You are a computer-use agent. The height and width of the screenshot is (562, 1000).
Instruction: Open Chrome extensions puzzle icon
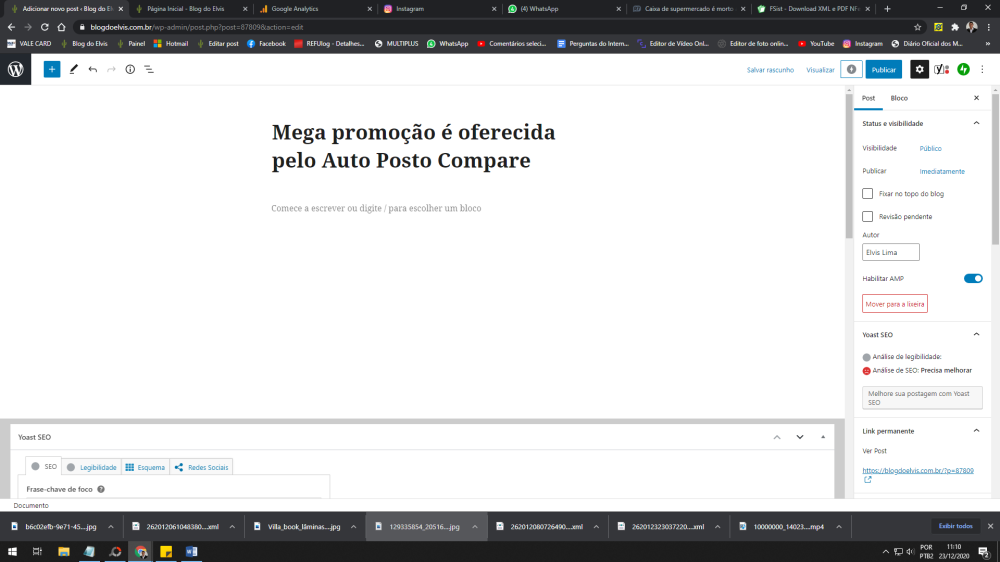[x=955, y=27]
